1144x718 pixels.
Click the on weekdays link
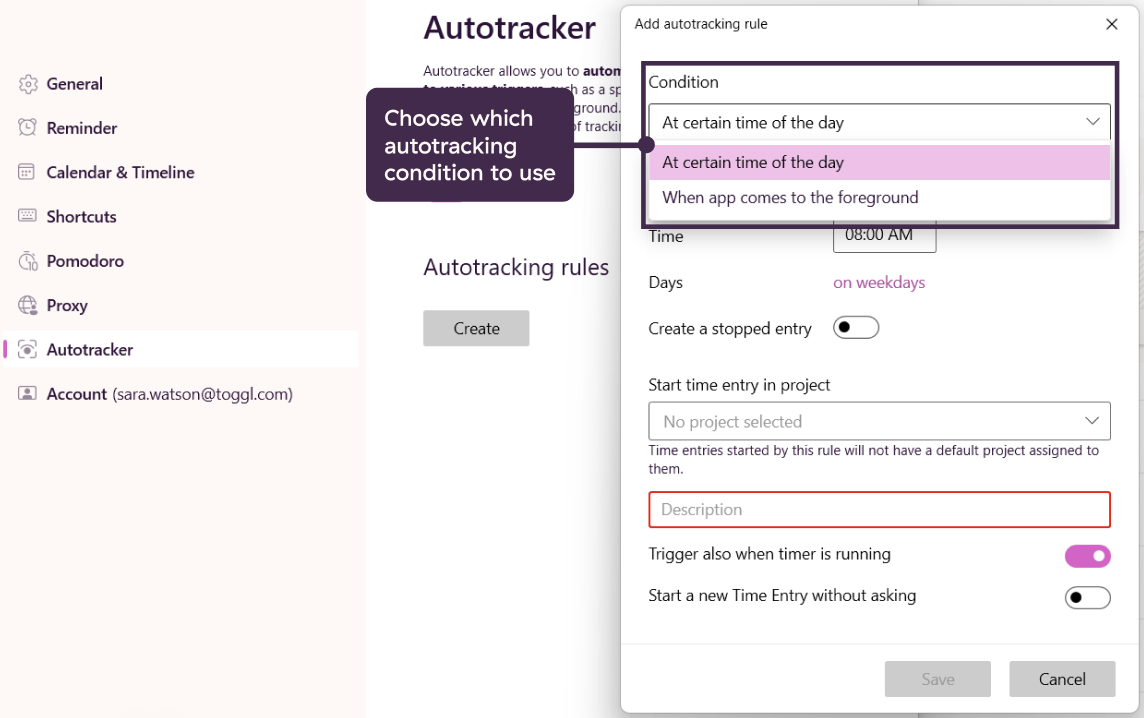(x=879, y=283)
